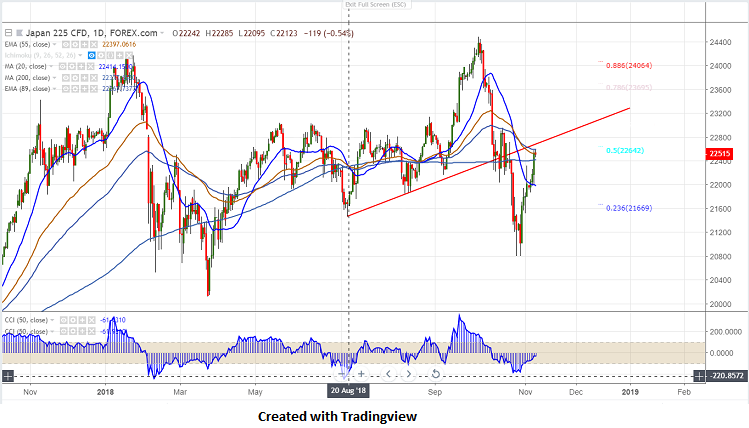The image size is (749, 428).
Task: Open settings for the upper CCI (50, close)
Action: point(73,320)
